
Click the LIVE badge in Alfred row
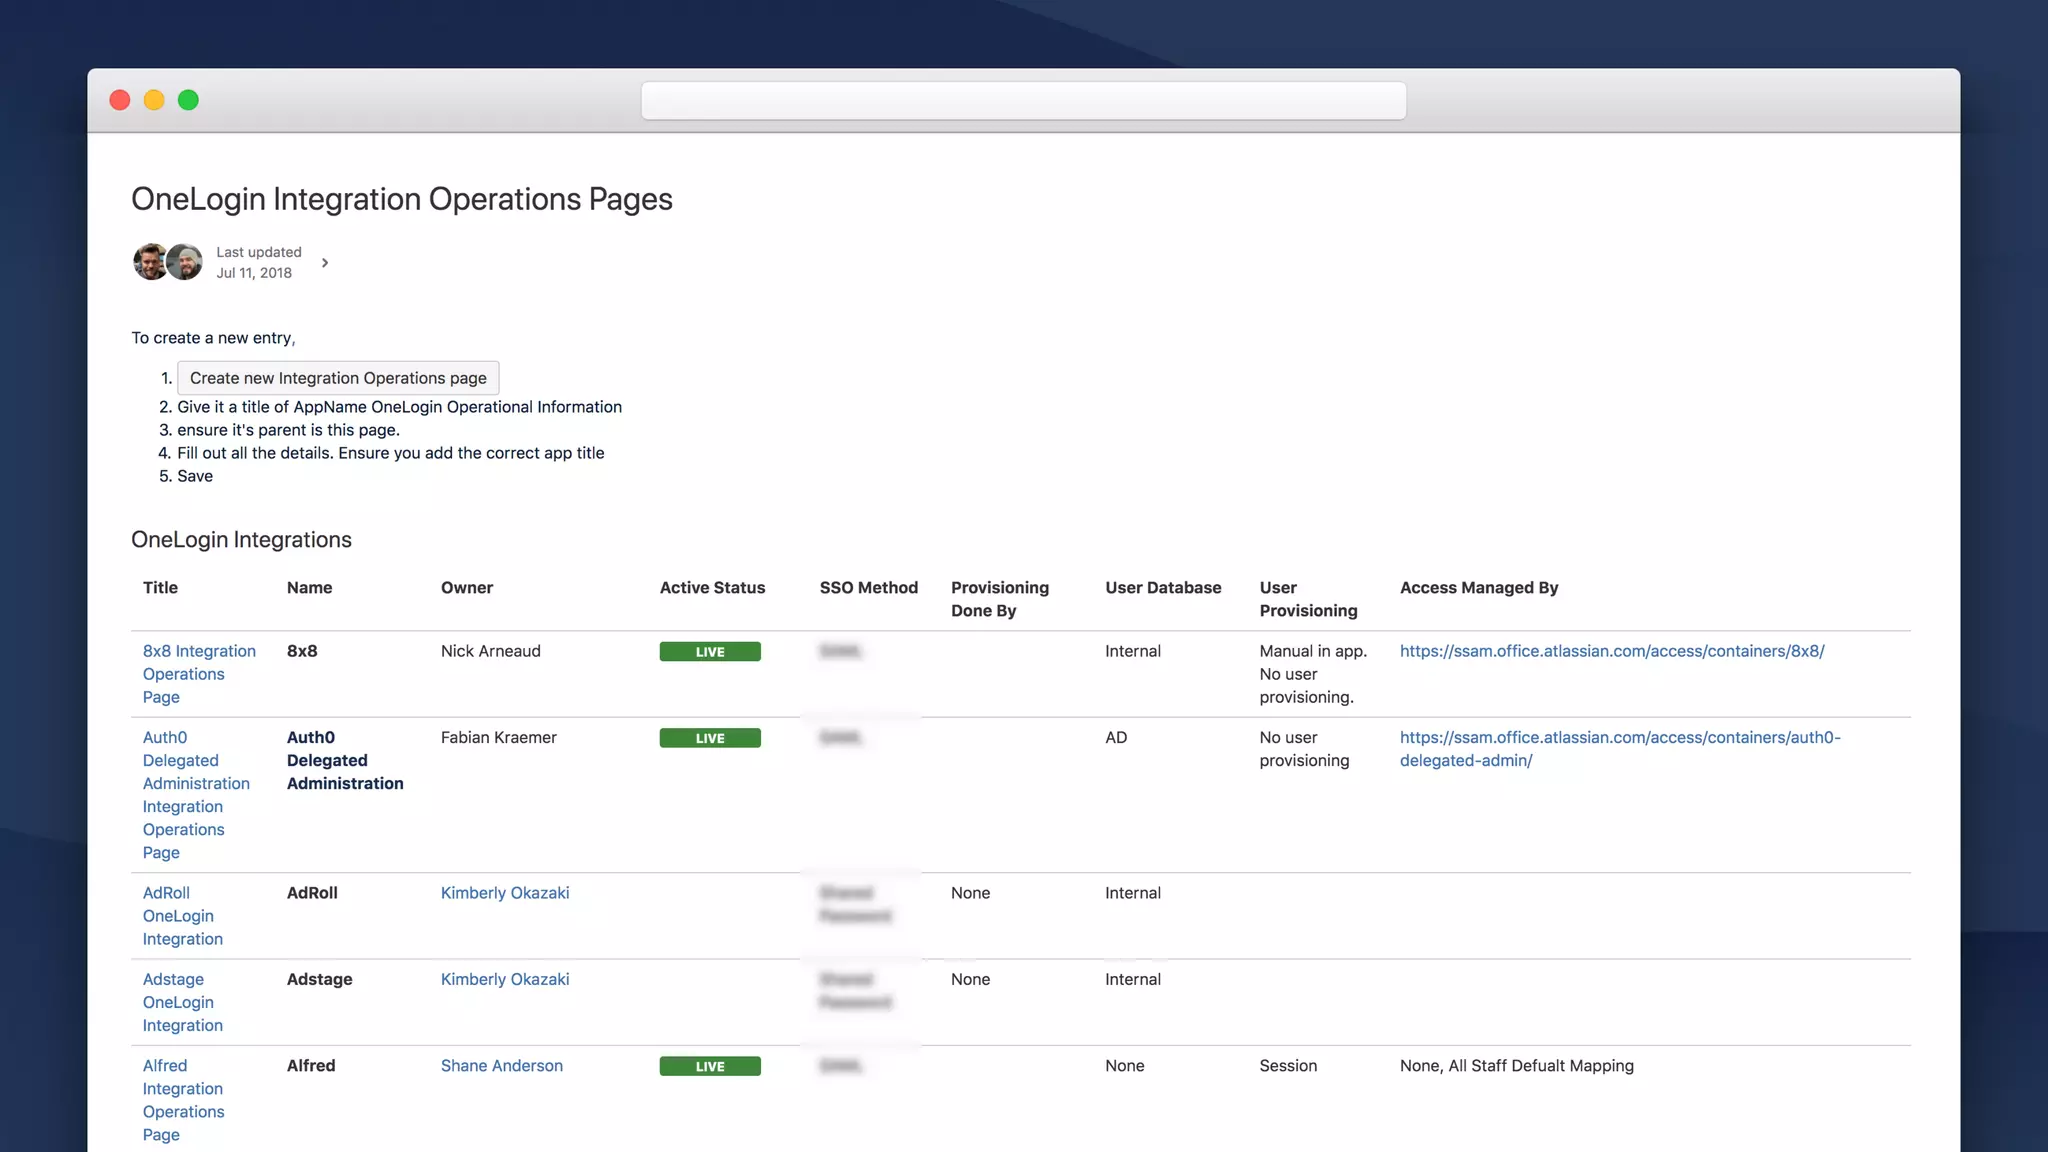pyautogui.click(x=710, y=1066)
